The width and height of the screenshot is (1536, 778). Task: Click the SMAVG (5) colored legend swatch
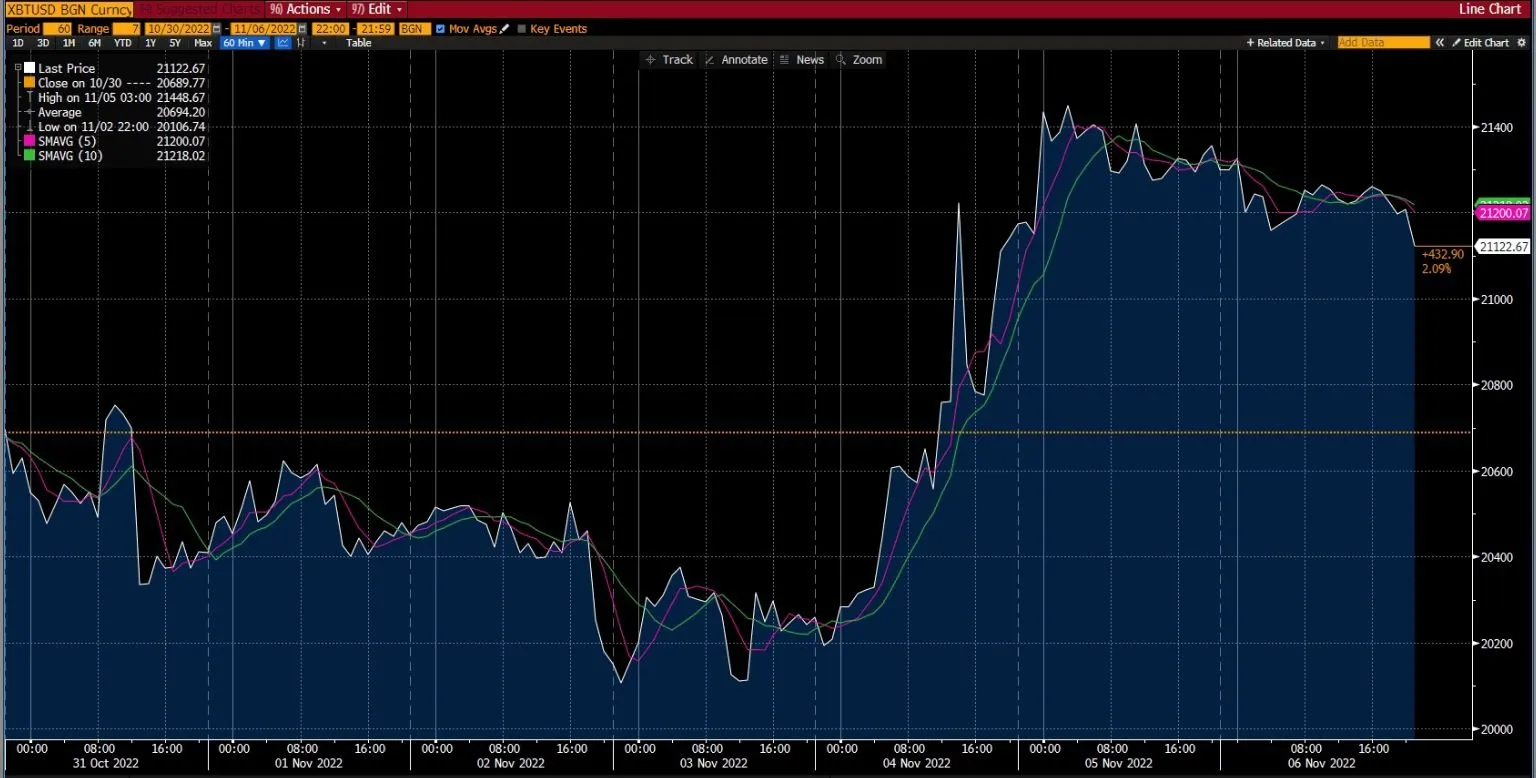coord(27,141)
